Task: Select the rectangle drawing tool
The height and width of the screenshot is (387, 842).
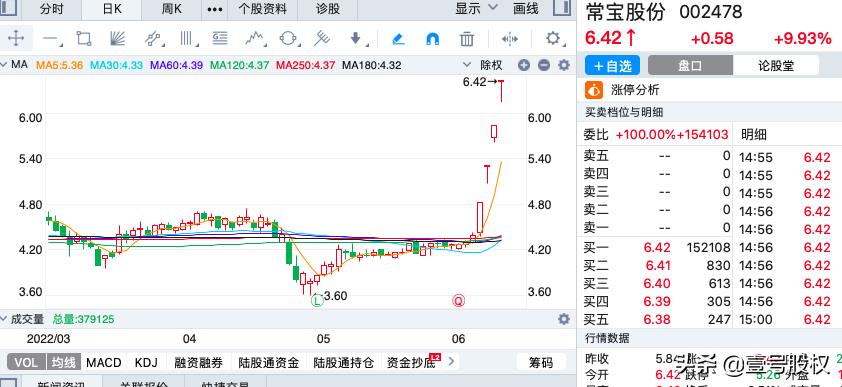Action: pos(84,39)
